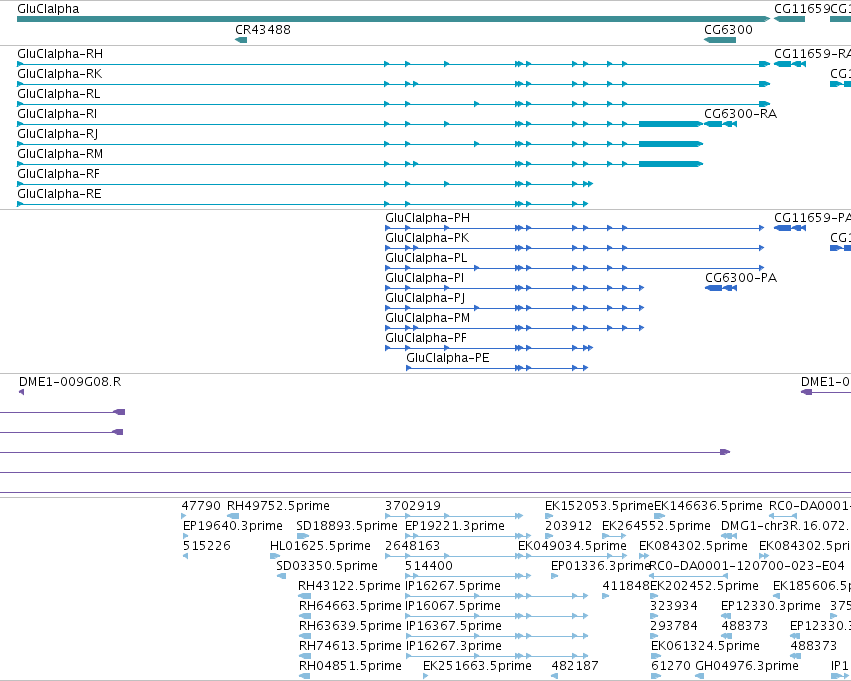The image size is (851, 681).
Task: Click the 515226 EST label
Action: click(207, 546)
